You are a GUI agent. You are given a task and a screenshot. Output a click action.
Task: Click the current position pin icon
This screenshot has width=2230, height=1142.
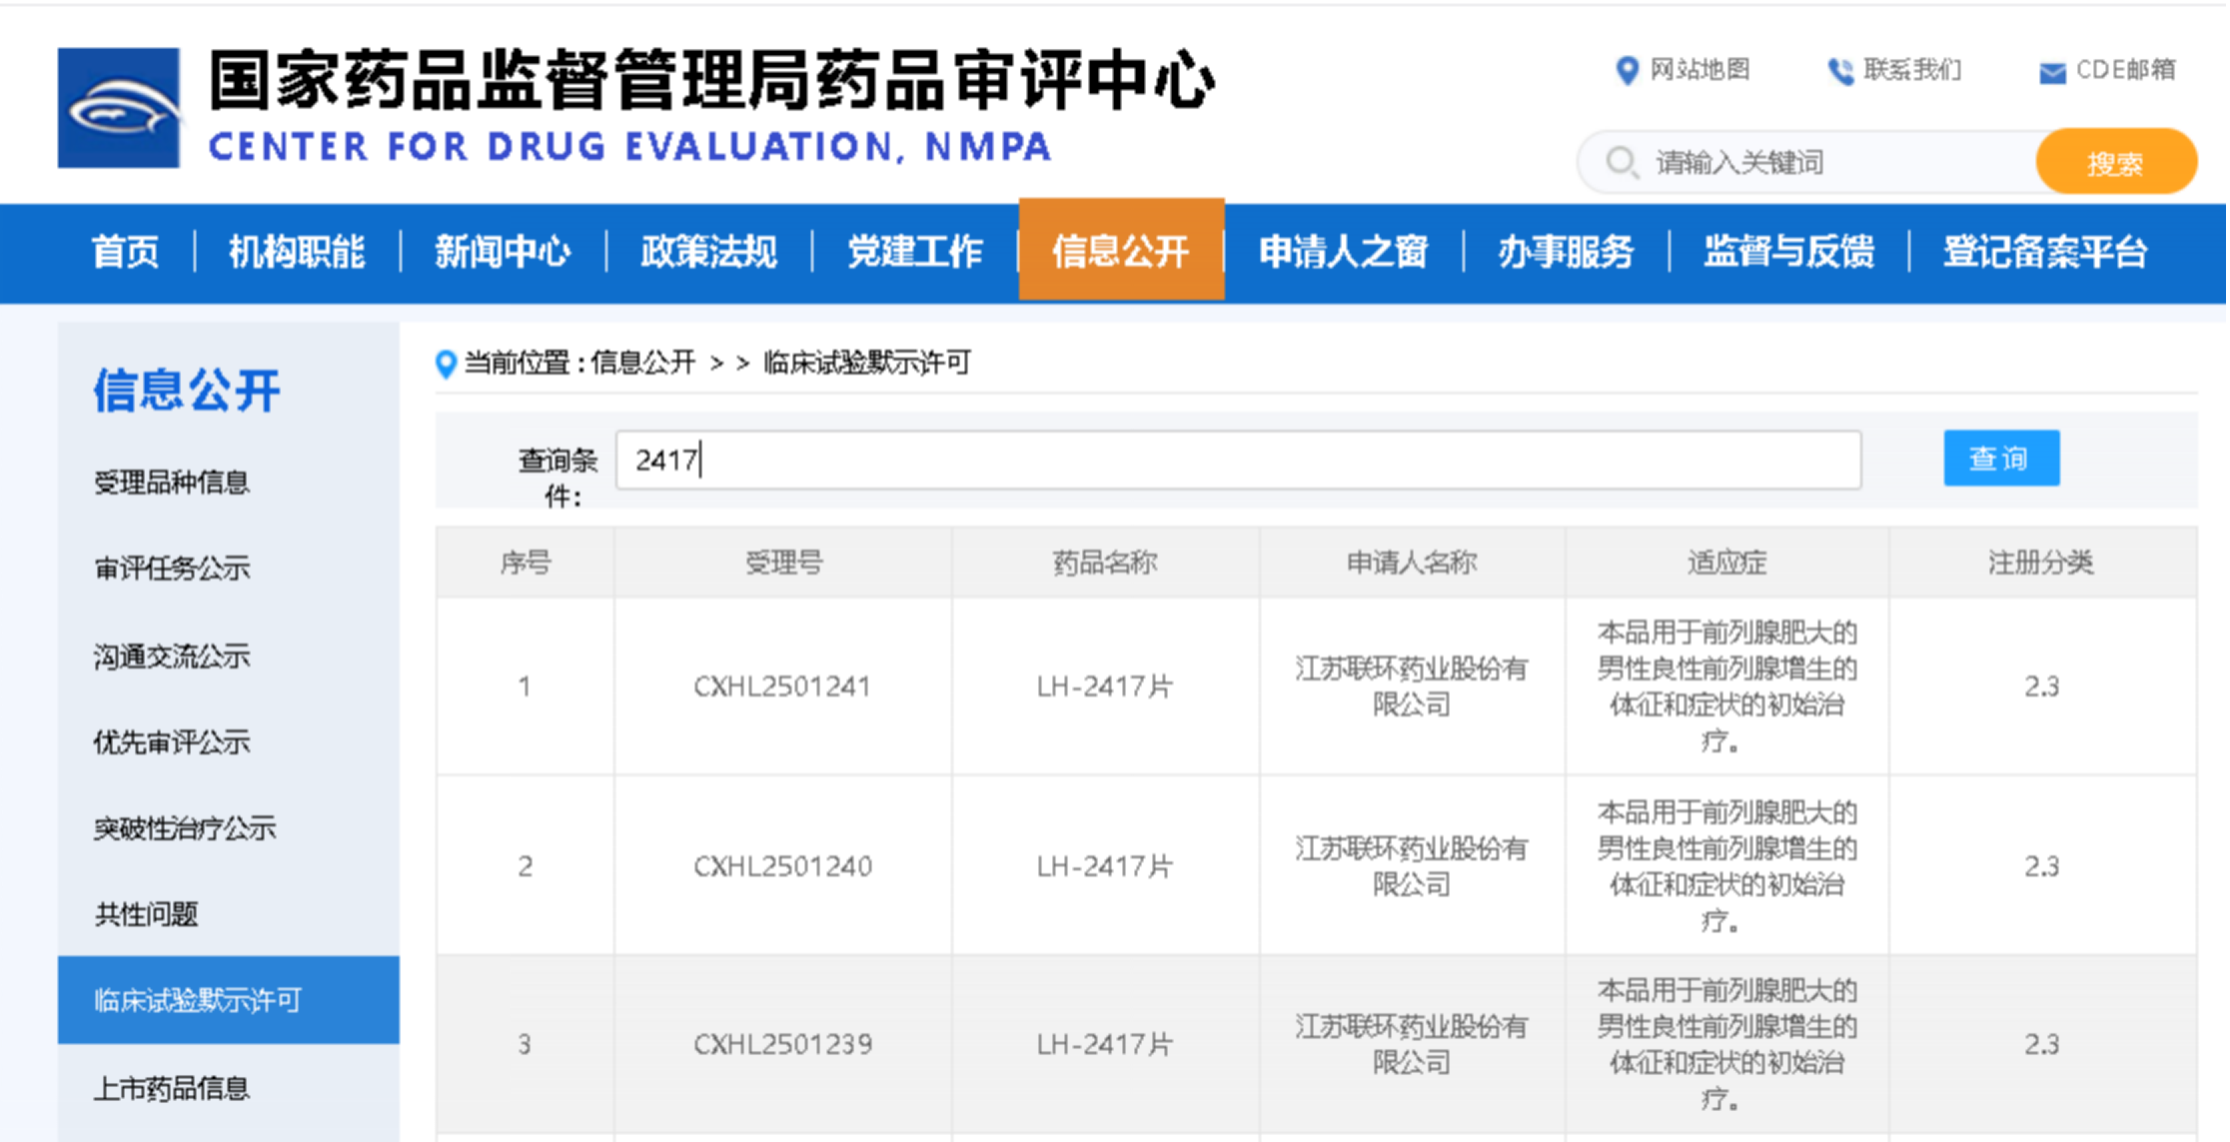click(446, 364)
